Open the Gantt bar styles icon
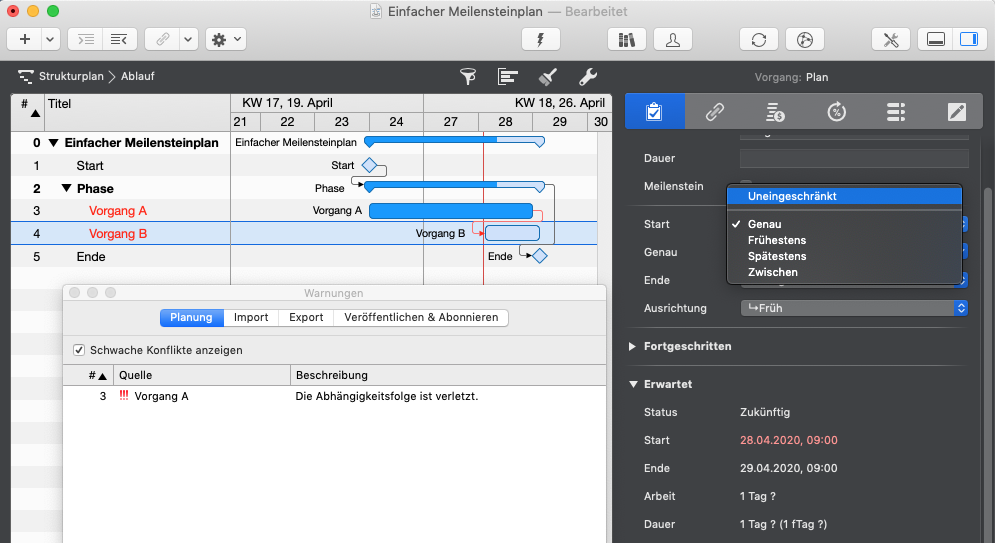The width and height of the screenshot is (995, 543). 508,77
